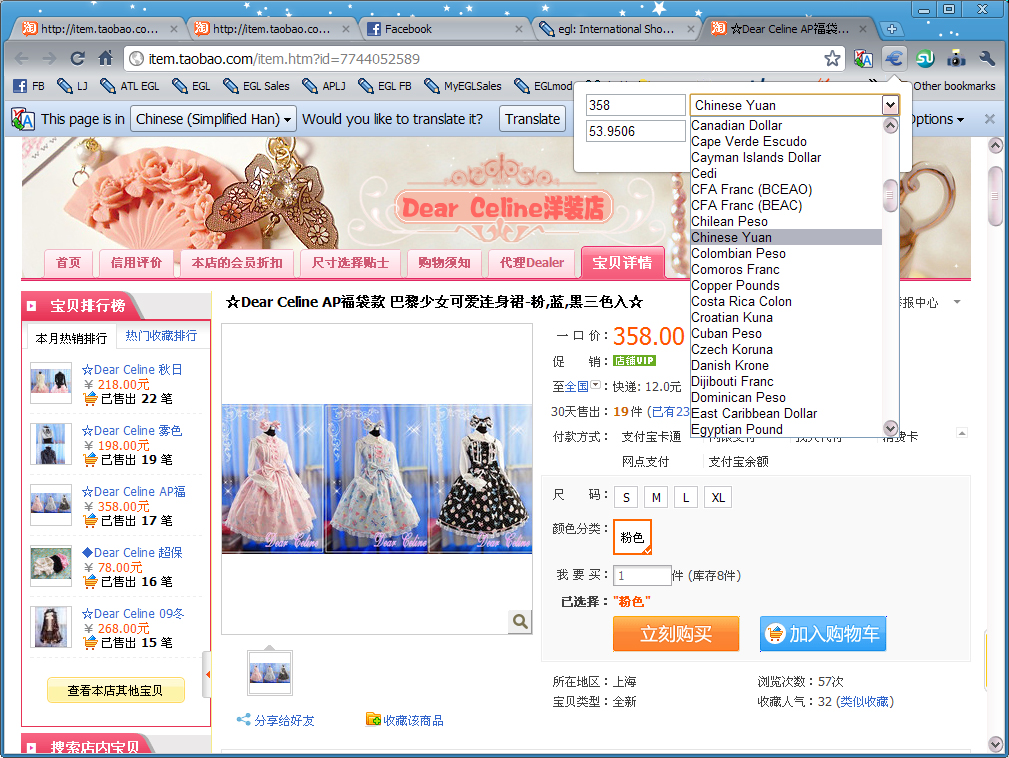Viewport: 1009px width, 758px height.
Task: Open the EGL FB bookmark
Action: click(385, 86)
